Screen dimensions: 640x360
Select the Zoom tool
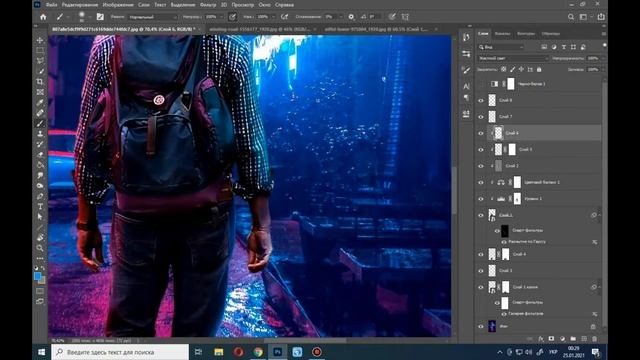click(40, 248)
